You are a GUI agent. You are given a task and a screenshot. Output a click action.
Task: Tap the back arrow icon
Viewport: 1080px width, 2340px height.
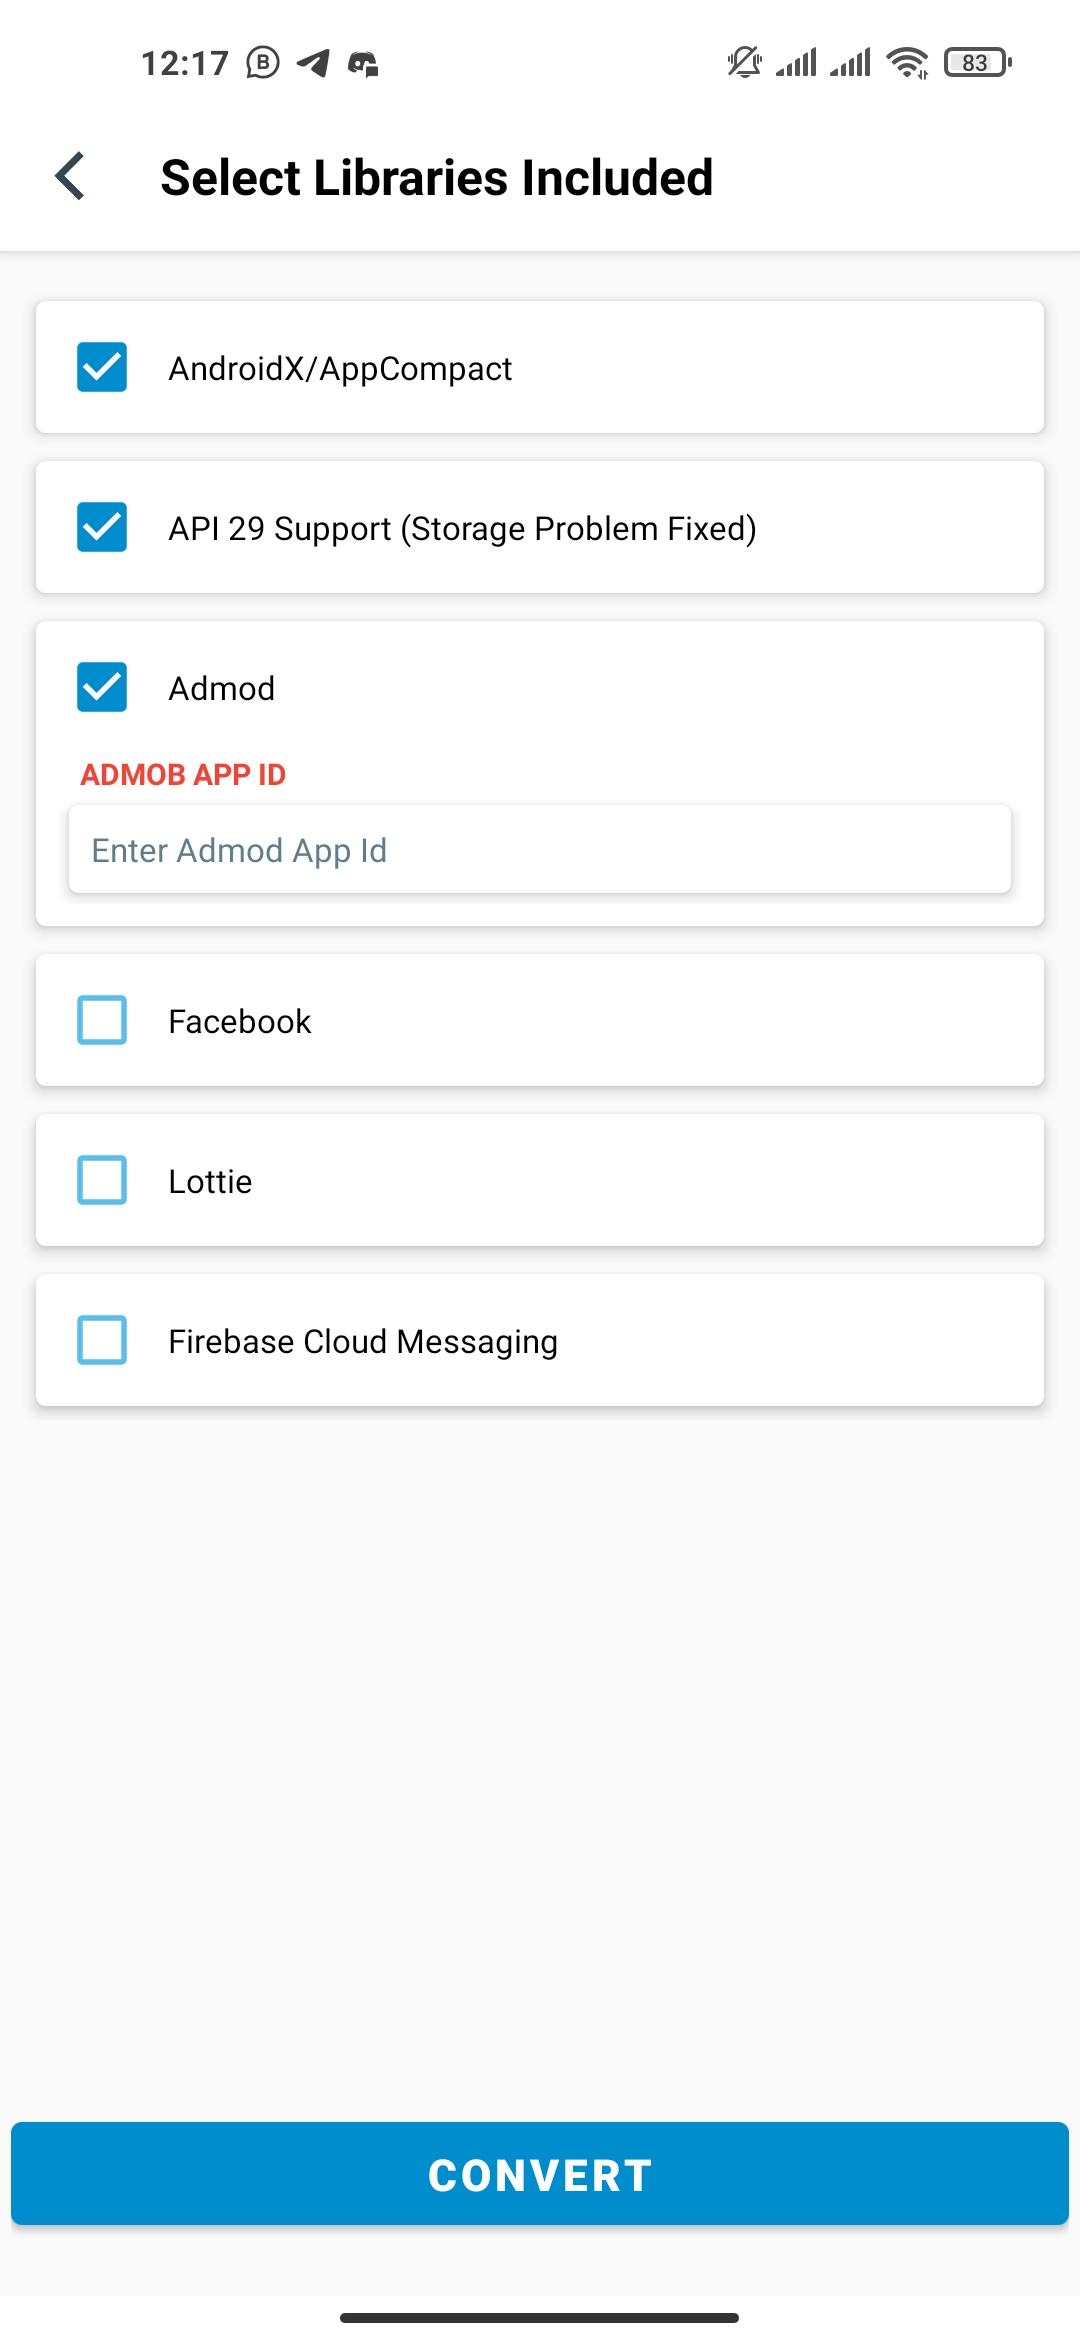70,177
